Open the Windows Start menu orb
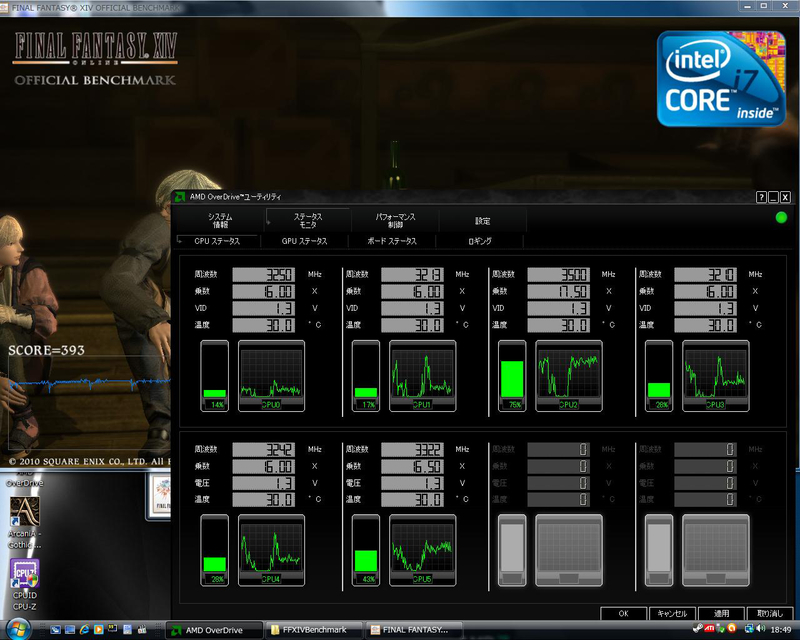 tap(18, 629)
